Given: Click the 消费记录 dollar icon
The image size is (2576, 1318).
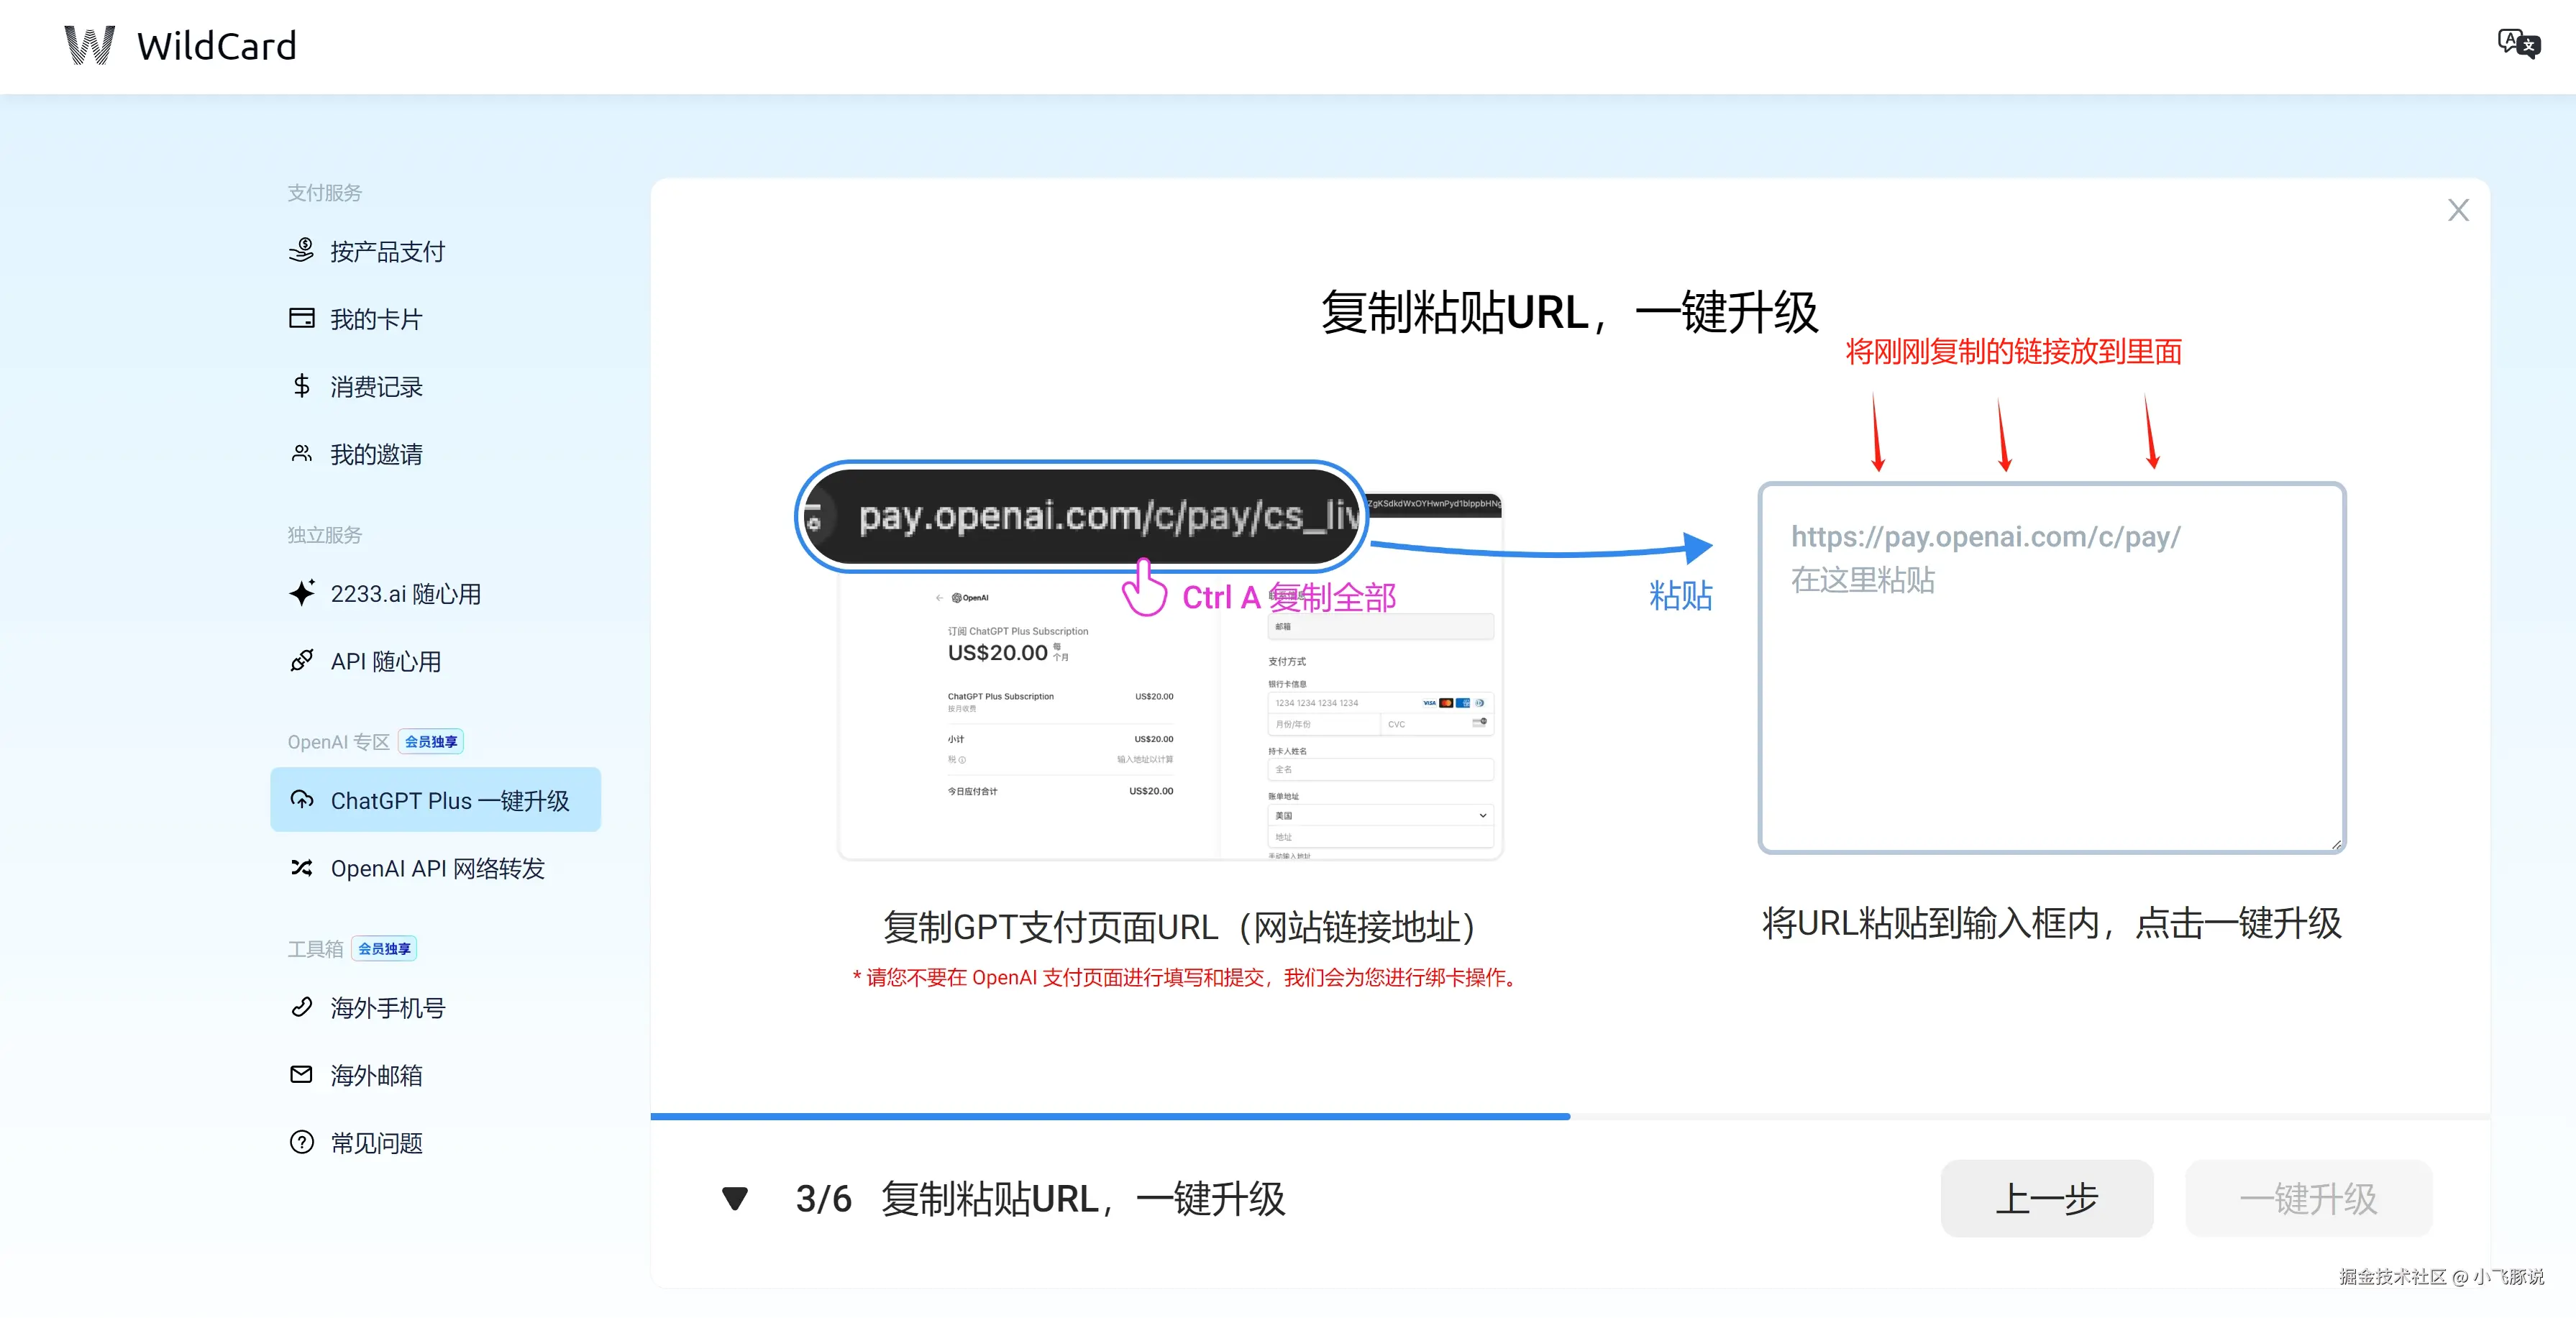Looking at the screenshot, I should tap(301, 385).
